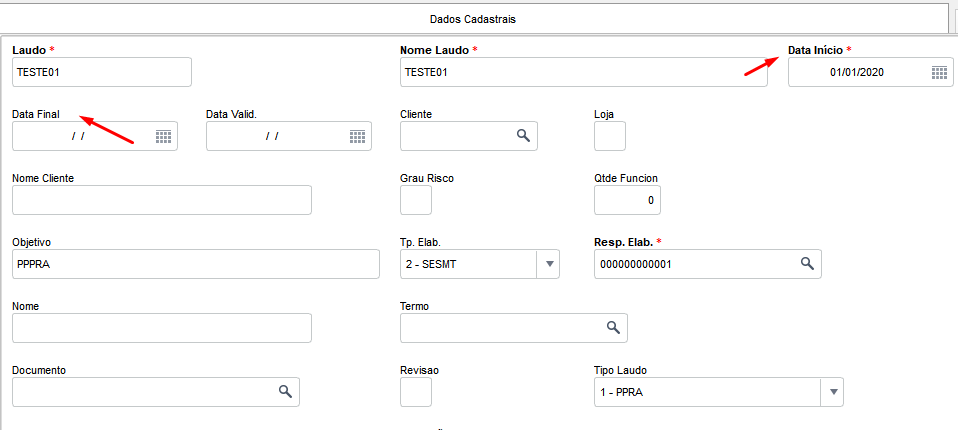The image size is (958, 430).
Task: Click the 'Nome Cliente' field label
Action: click(x=43, y=178)
